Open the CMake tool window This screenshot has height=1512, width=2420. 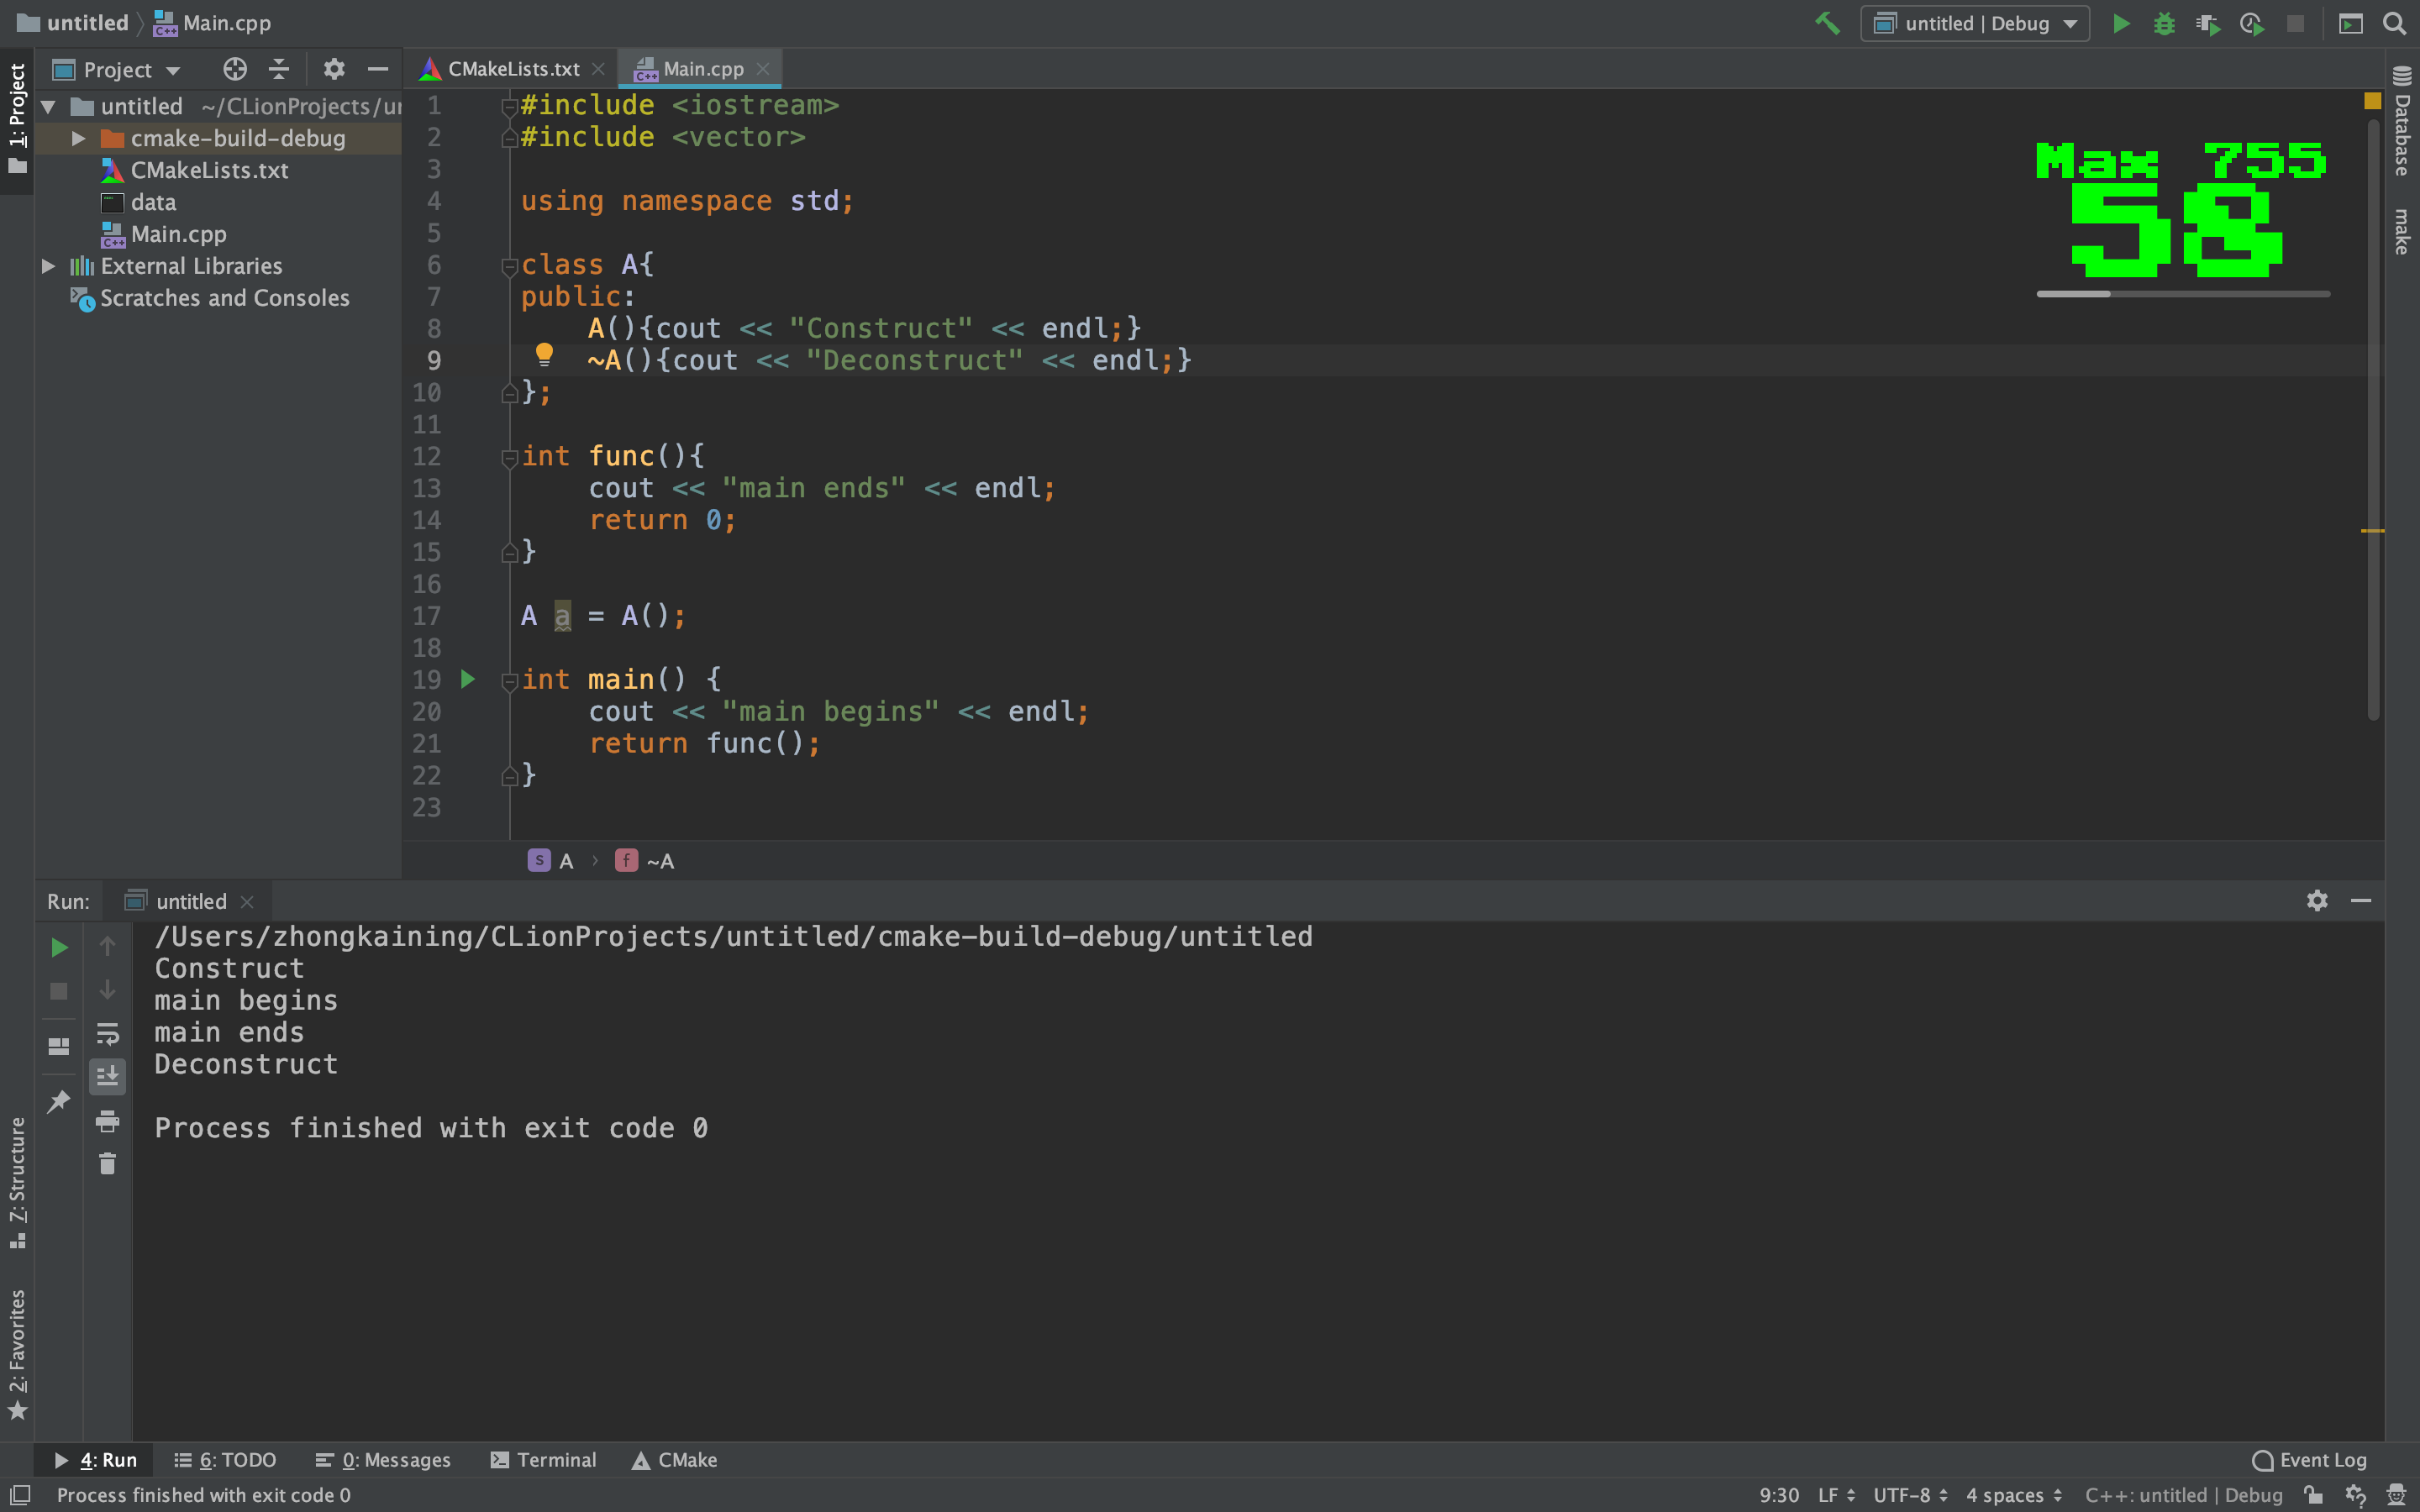tap(674, 1459)
